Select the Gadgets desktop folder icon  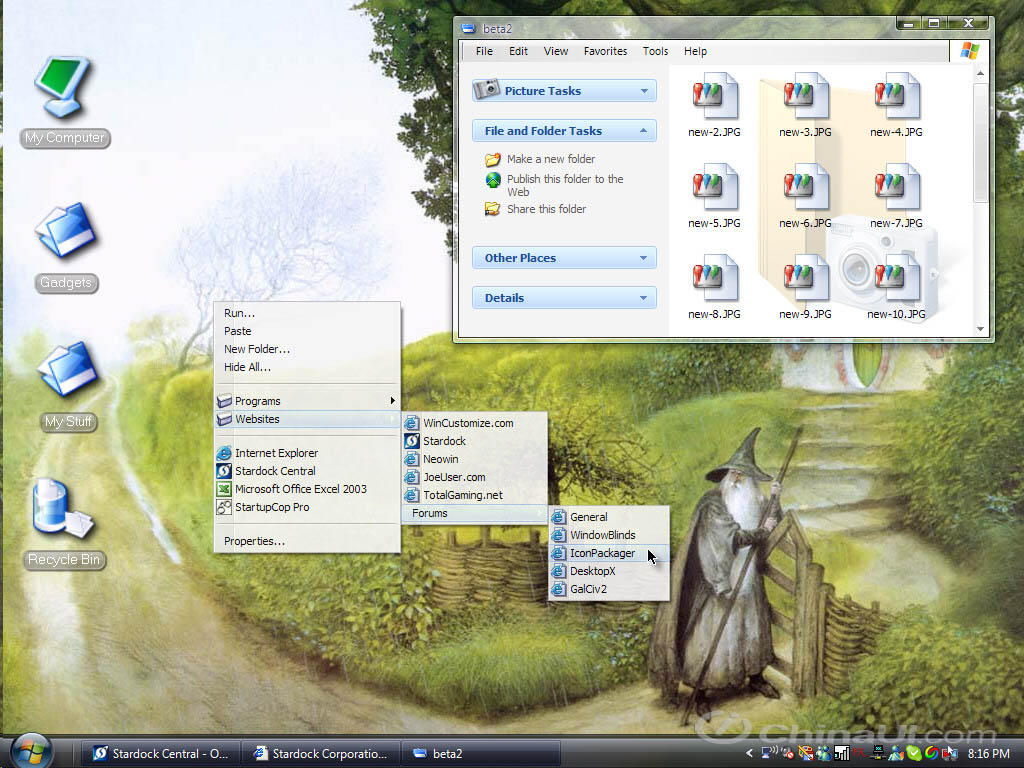click(x=65, y=230)
